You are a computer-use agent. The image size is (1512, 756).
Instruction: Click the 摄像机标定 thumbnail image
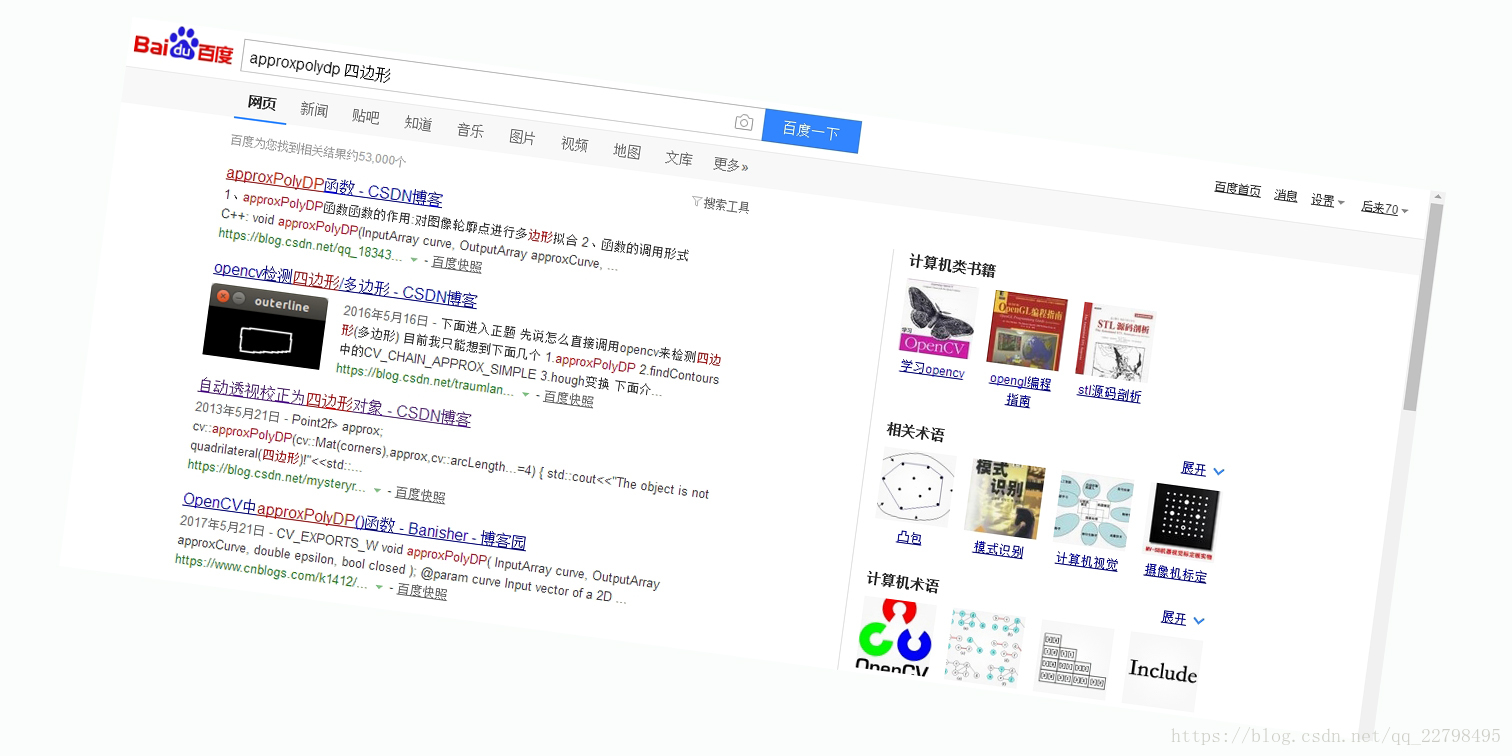1183,521
